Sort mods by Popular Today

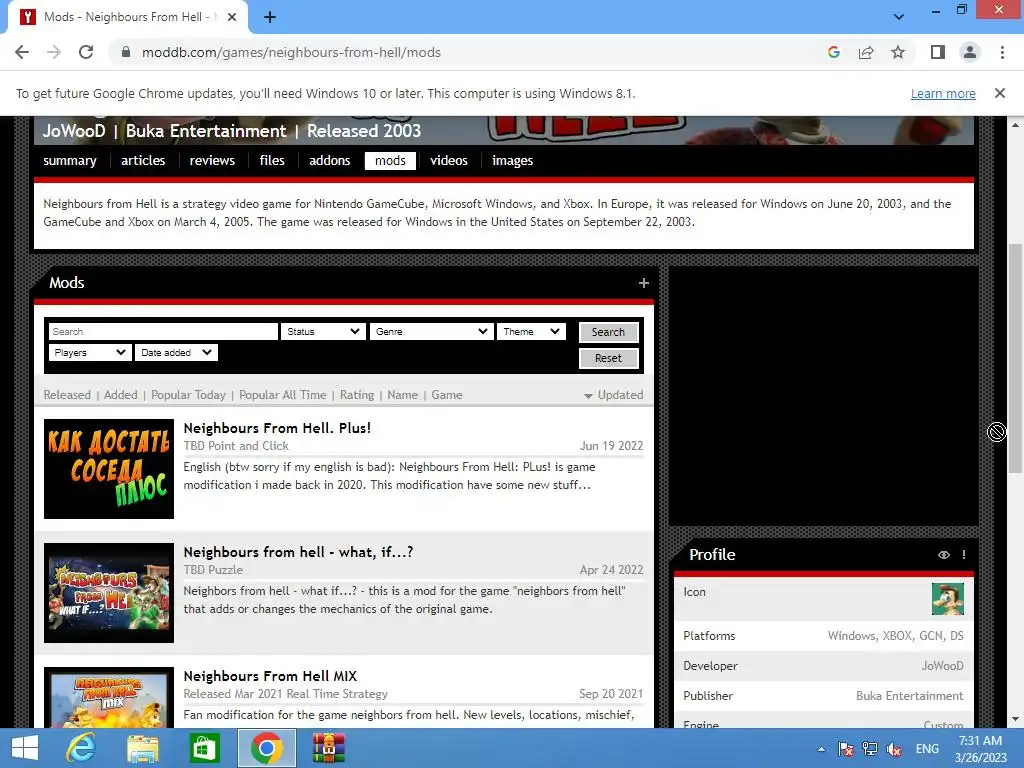(188, 395)
